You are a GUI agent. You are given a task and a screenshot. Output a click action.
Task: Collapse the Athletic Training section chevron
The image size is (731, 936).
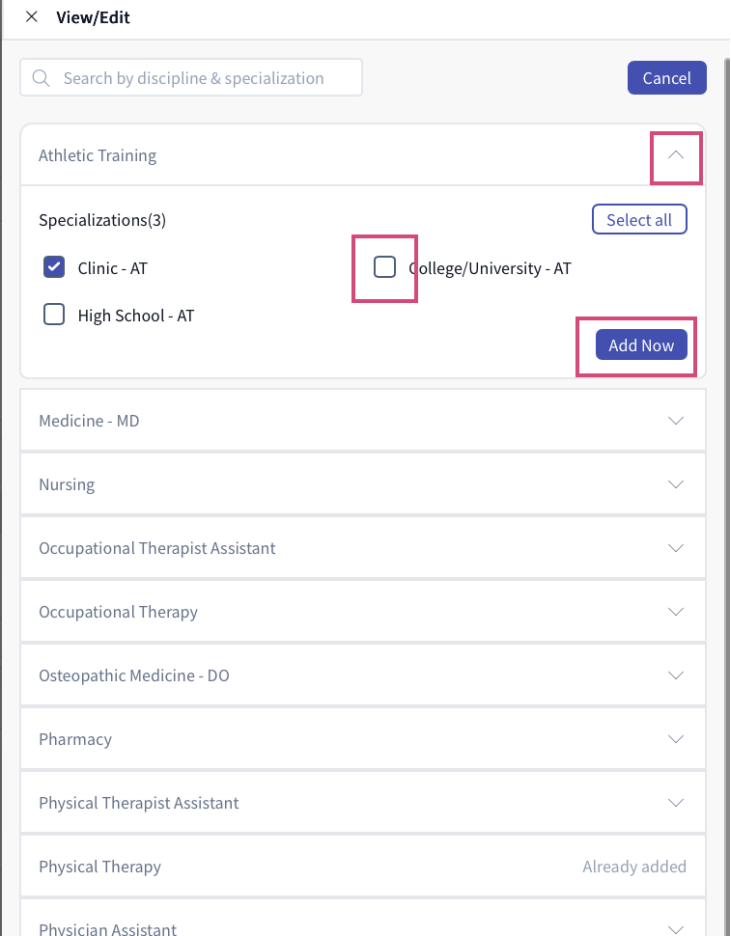[676, 155]
